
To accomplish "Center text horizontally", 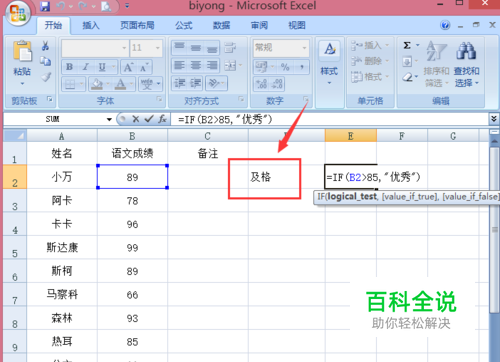I will click(x=196, y=66).
